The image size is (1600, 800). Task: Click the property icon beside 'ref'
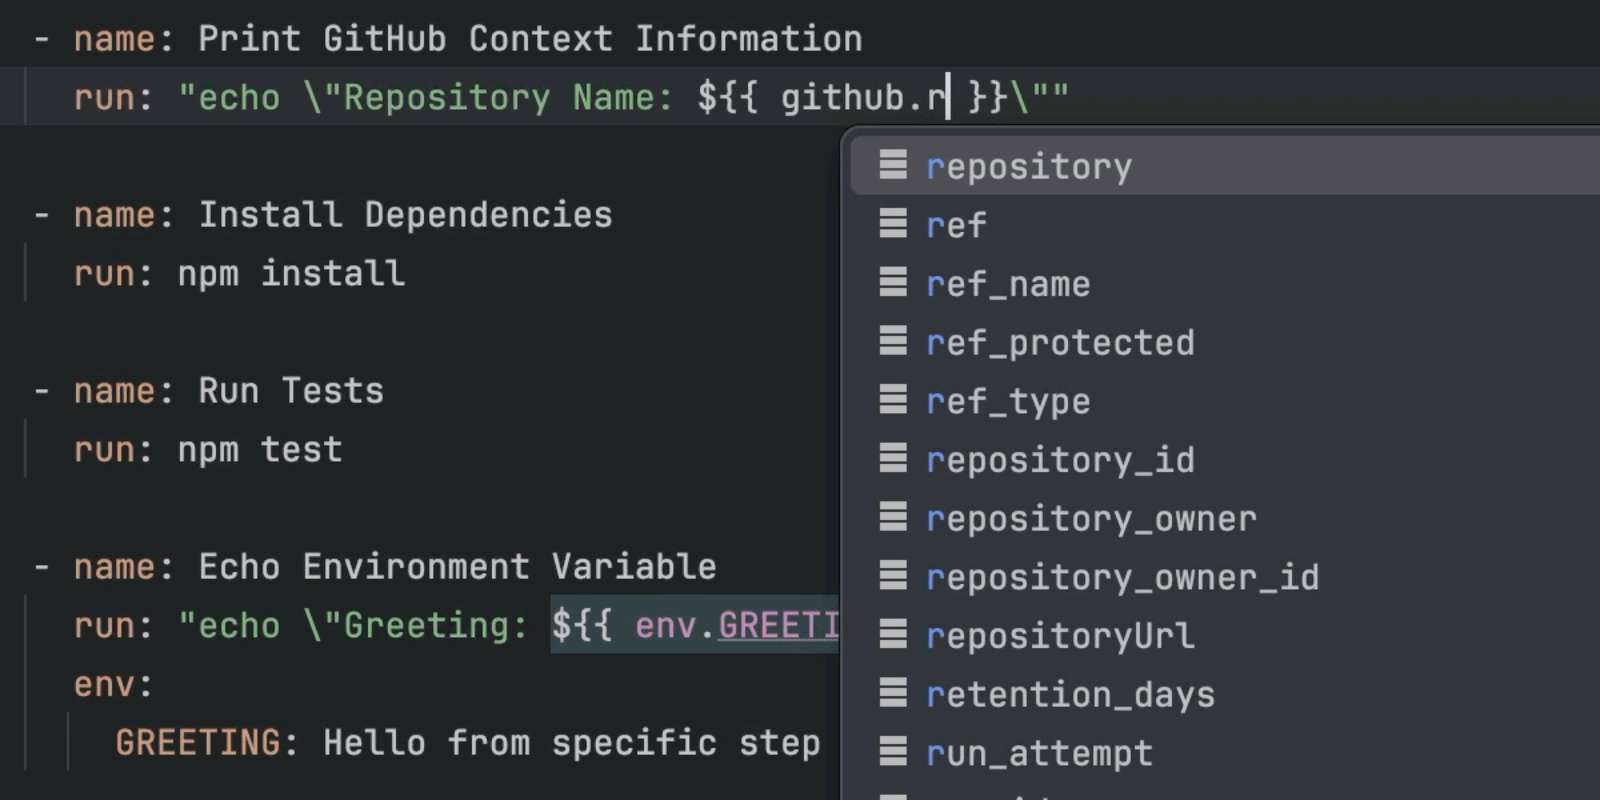click(893, 223)
